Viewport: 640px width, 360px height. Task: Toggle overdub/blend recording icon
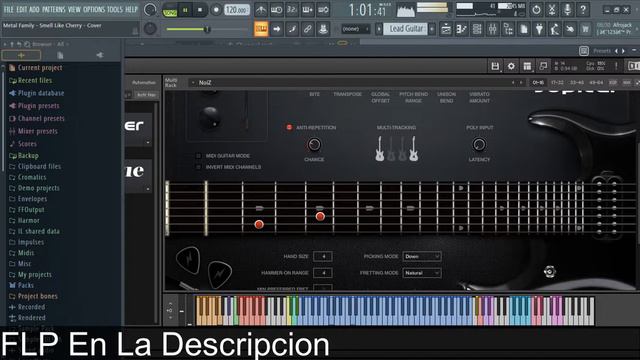click(x=307, y=10)
